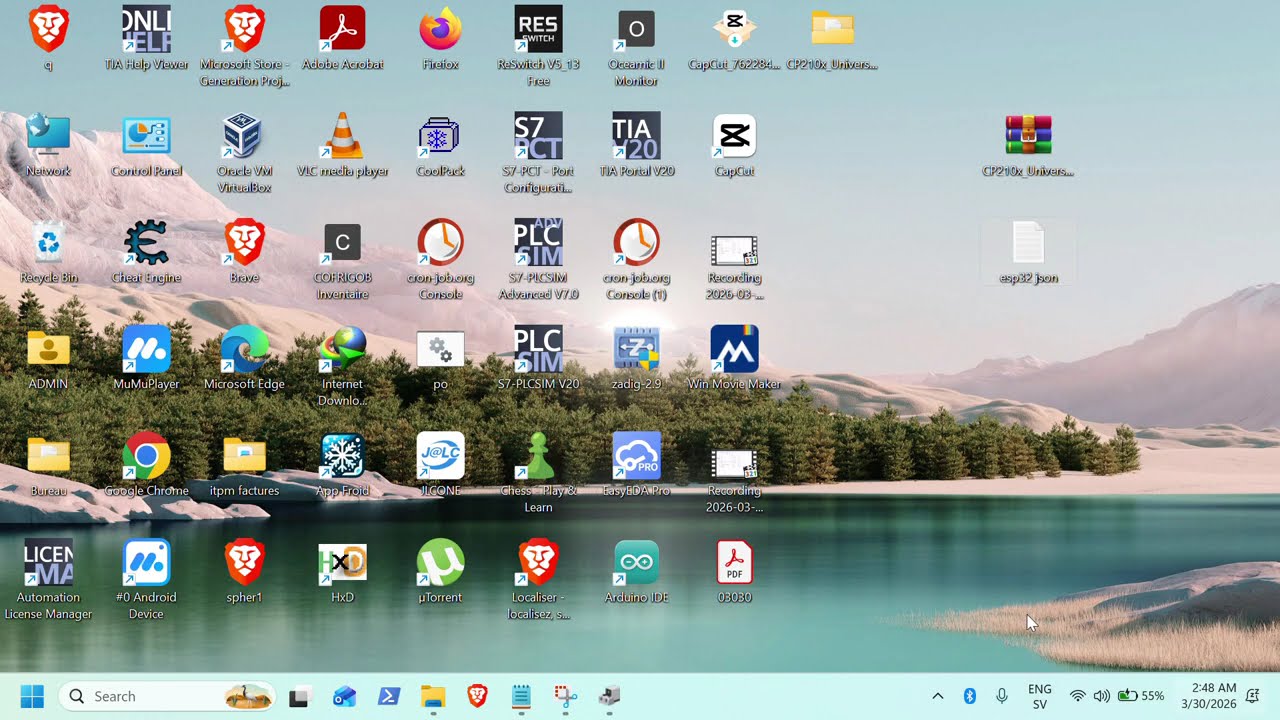The height and width of the screenshot is (720, 1280).
Task: Select the zadig-2.9 executable icon
Action: 636,358
